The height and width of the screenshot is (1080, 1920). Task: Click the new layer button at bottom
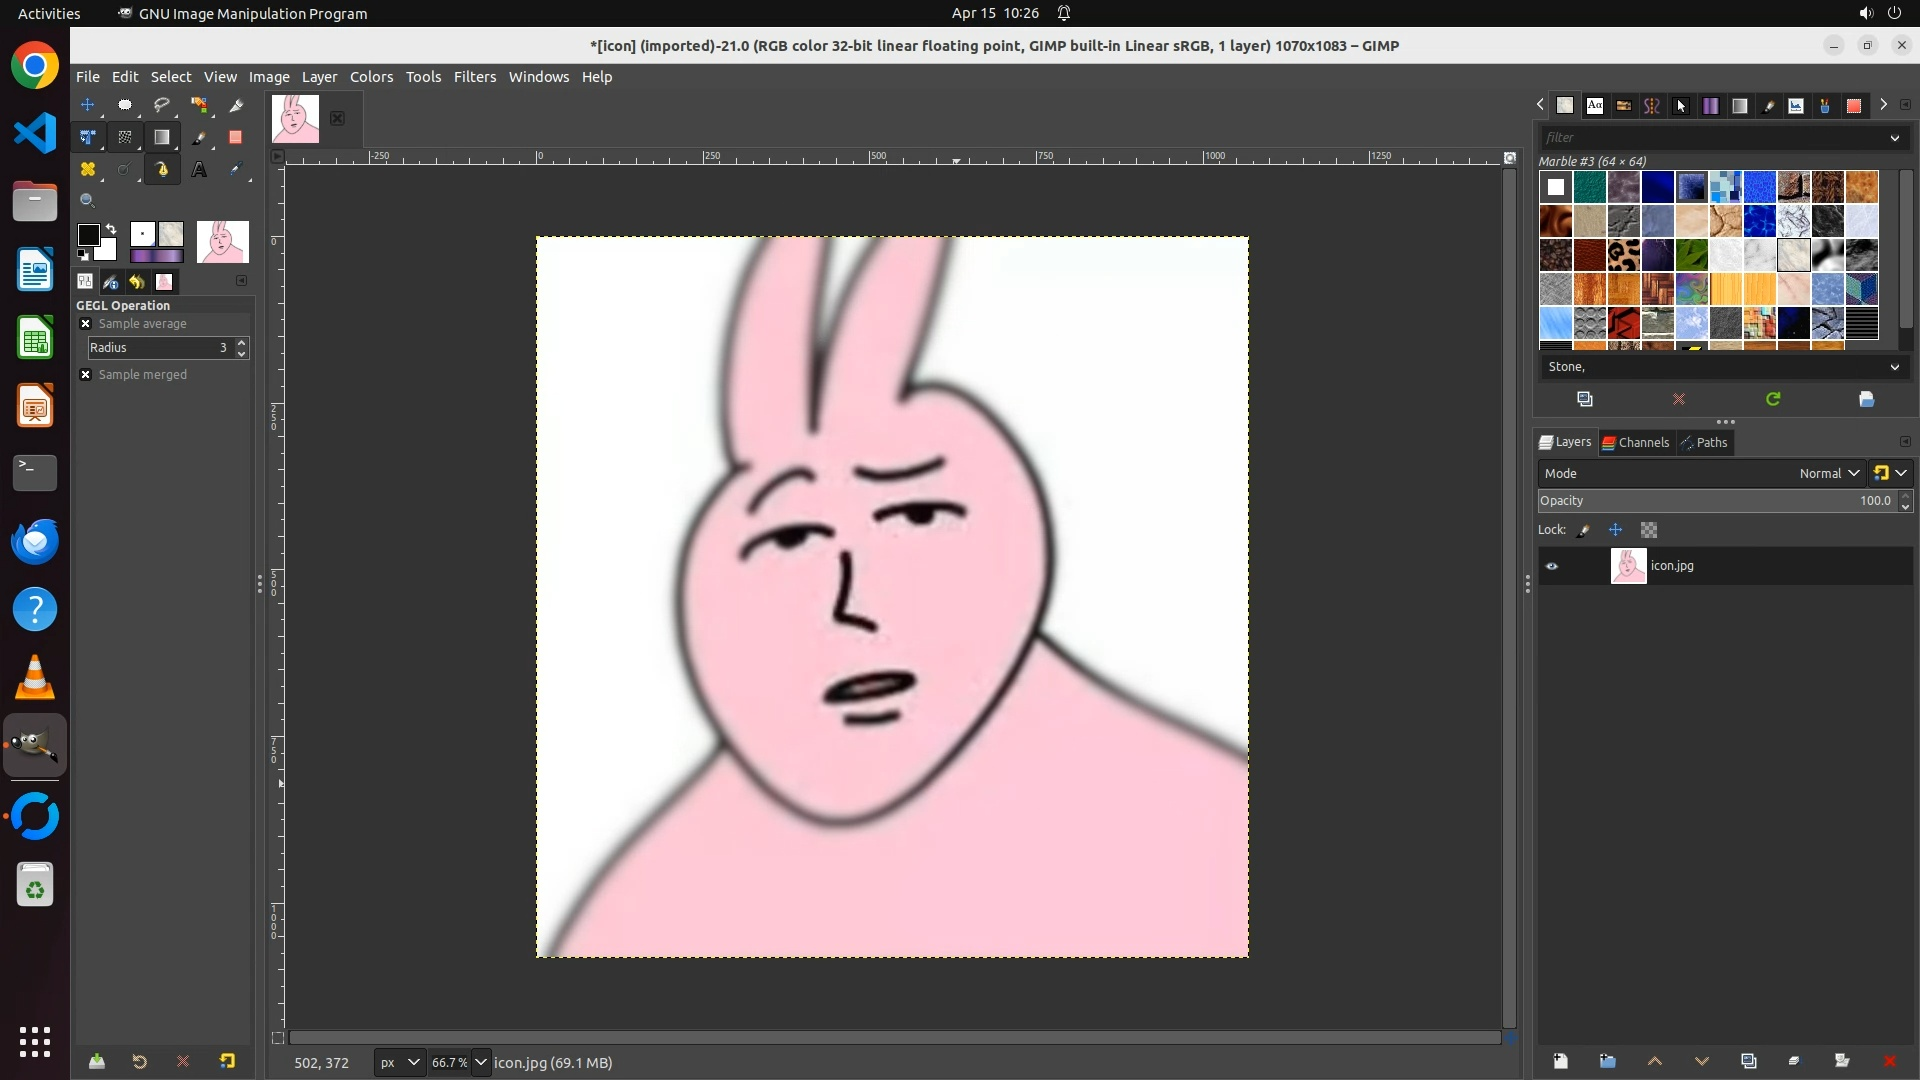tap(1560, 1061)
